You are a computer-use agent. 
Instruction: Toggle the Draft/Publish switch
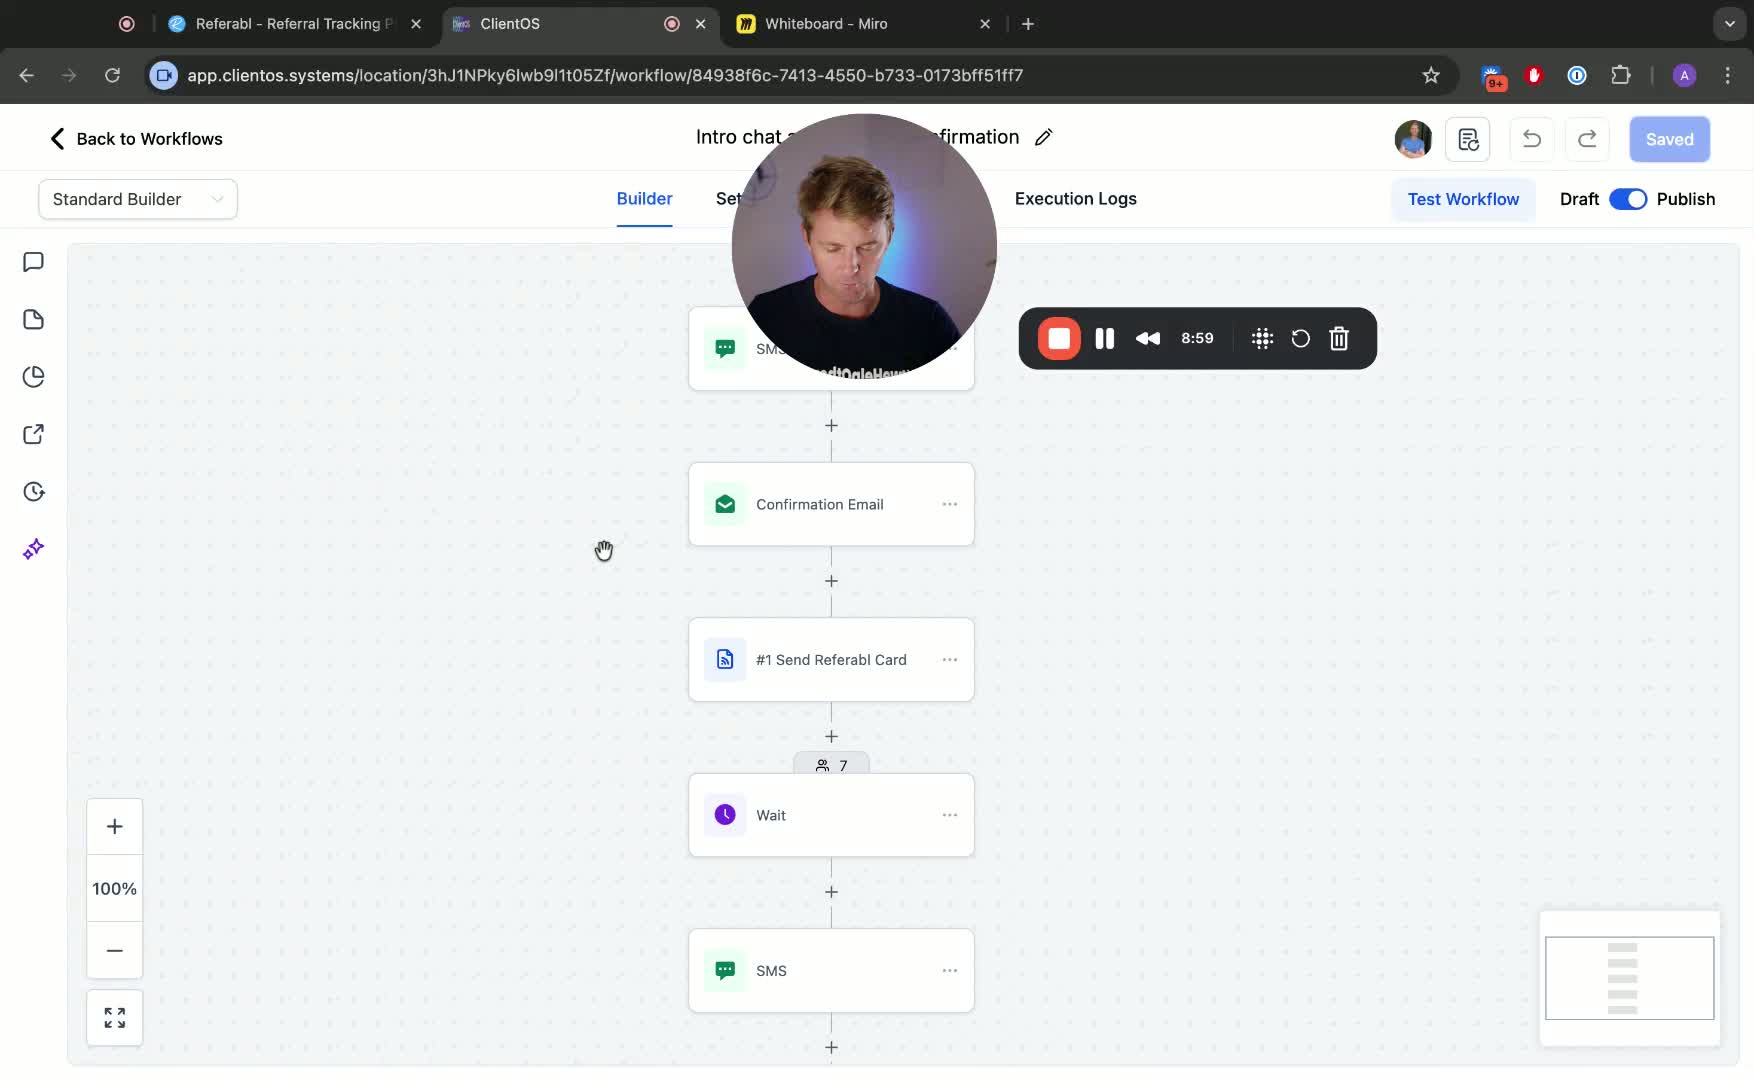(x=1628, y=199)
